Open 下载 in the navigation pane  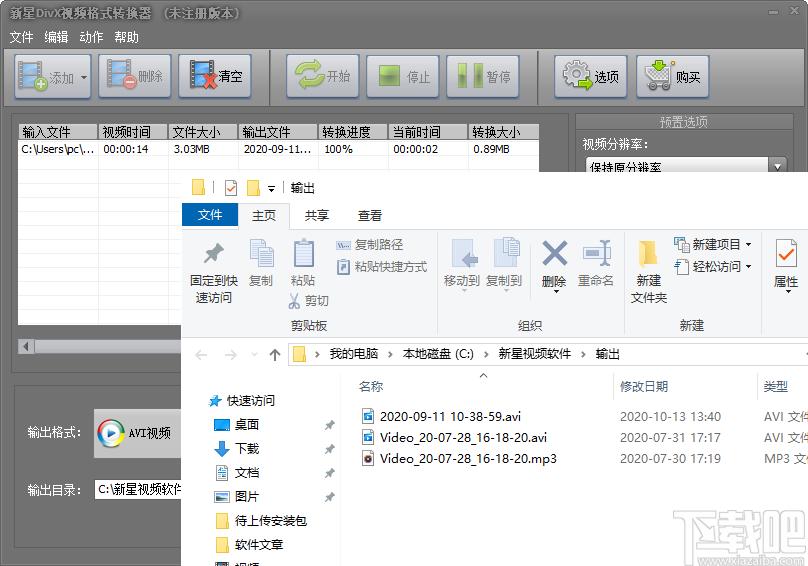click(x=237, y=448)
